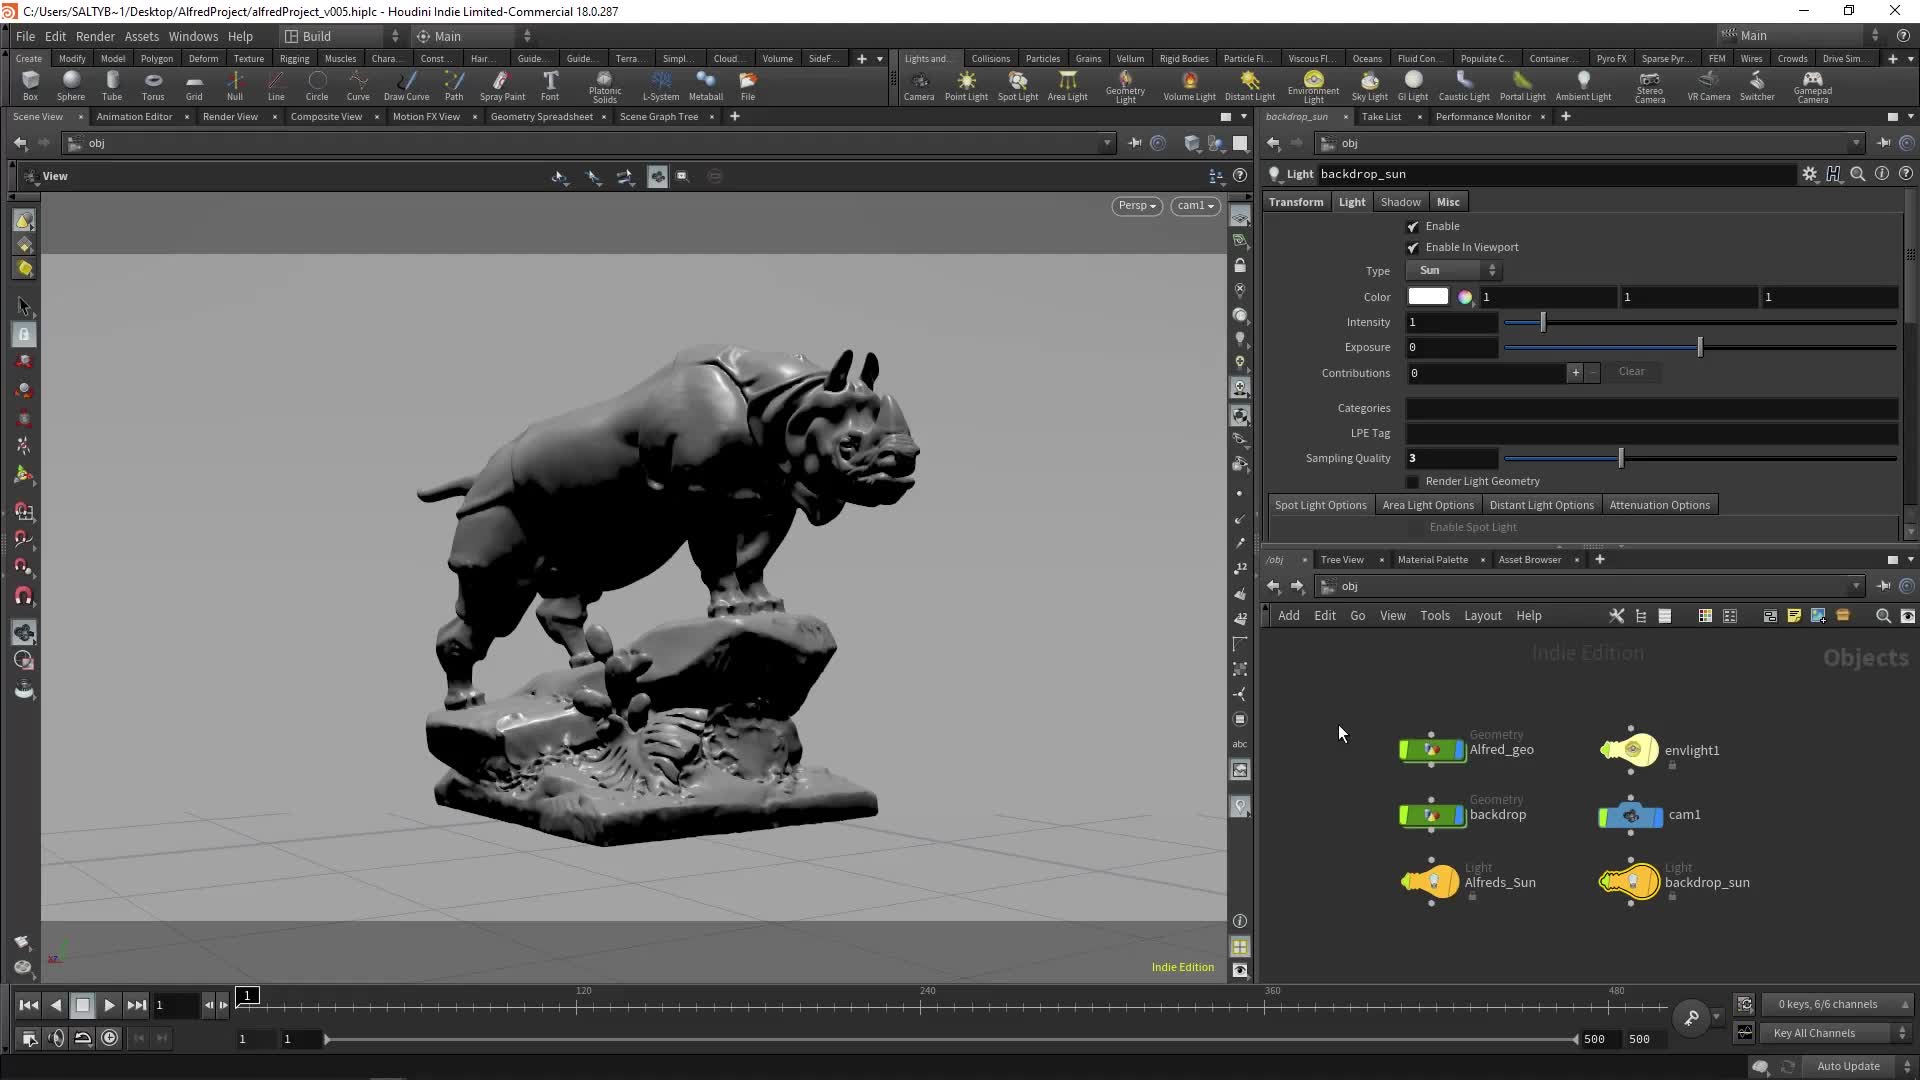Add a Metaball from the shelf
Viewport: 1920px width, 1080px height.
click(x=706, y=86)
